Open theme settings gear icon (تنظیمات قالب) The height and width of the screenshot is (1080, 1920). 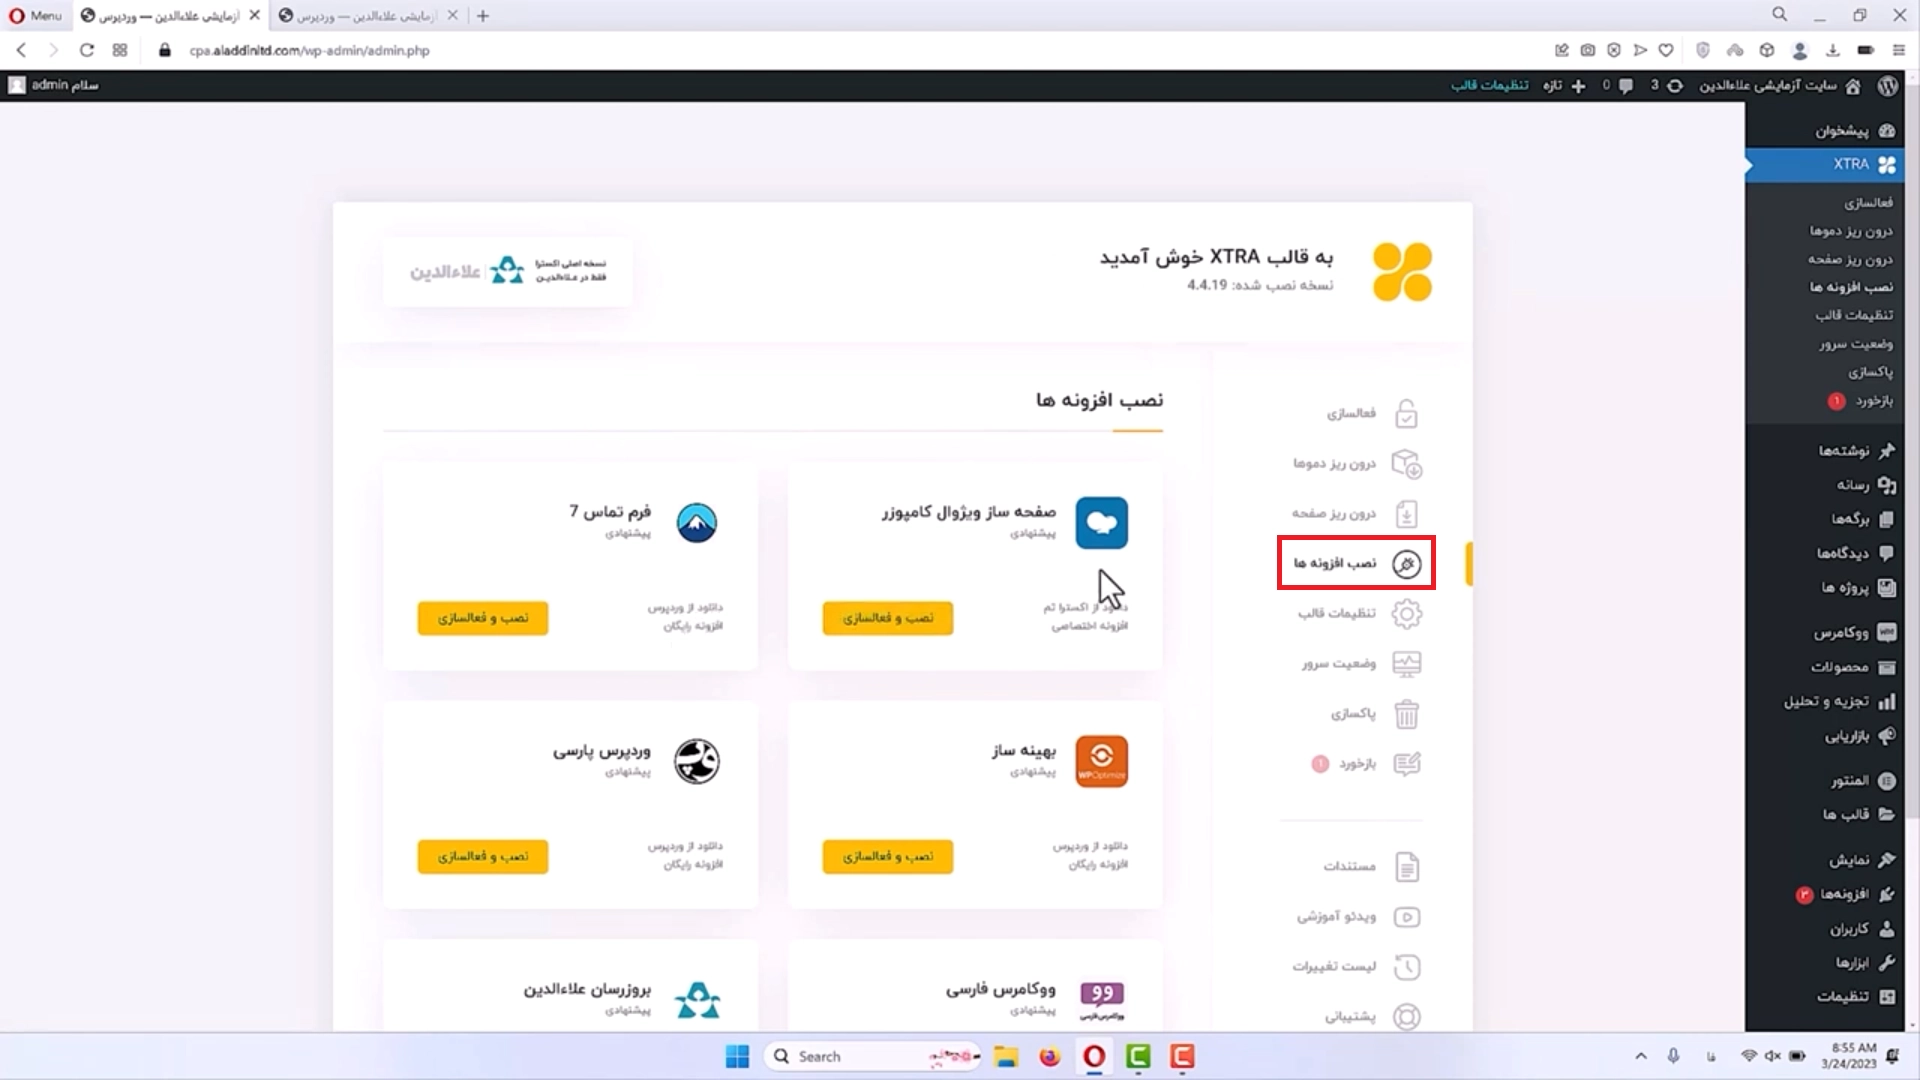point(1407,614)
